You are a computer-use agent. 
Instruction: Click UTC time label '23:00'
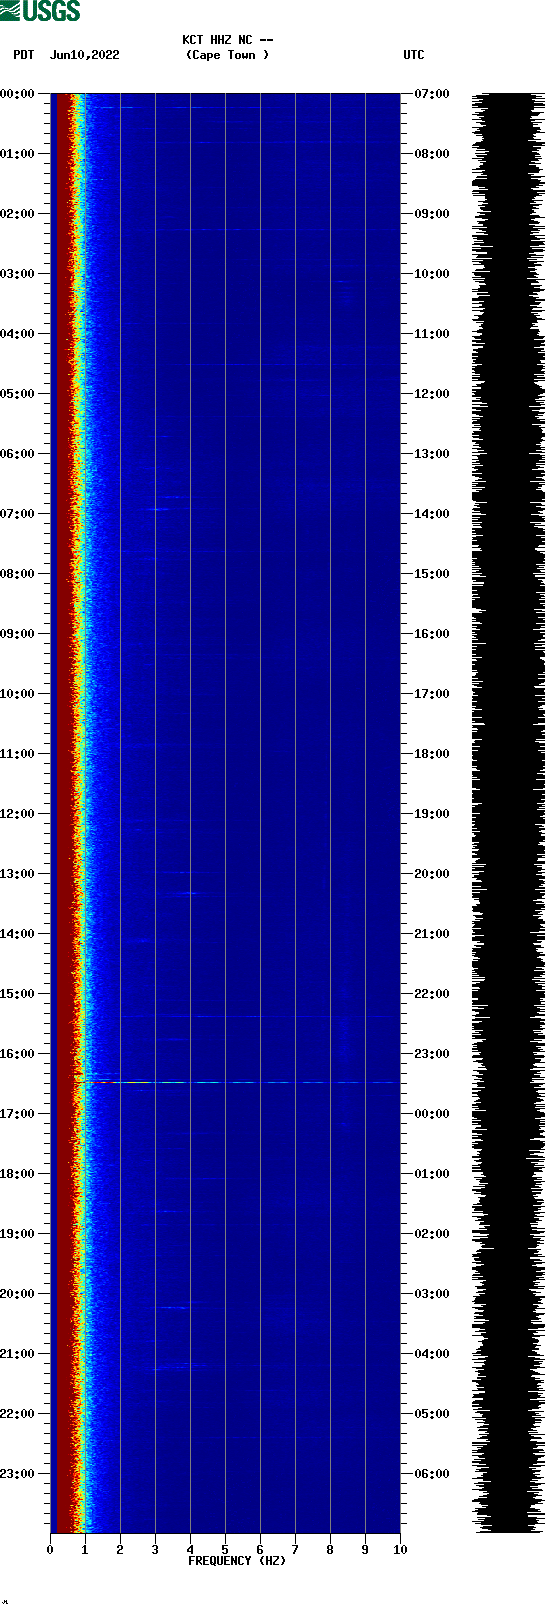click(x=432, y=1054)
